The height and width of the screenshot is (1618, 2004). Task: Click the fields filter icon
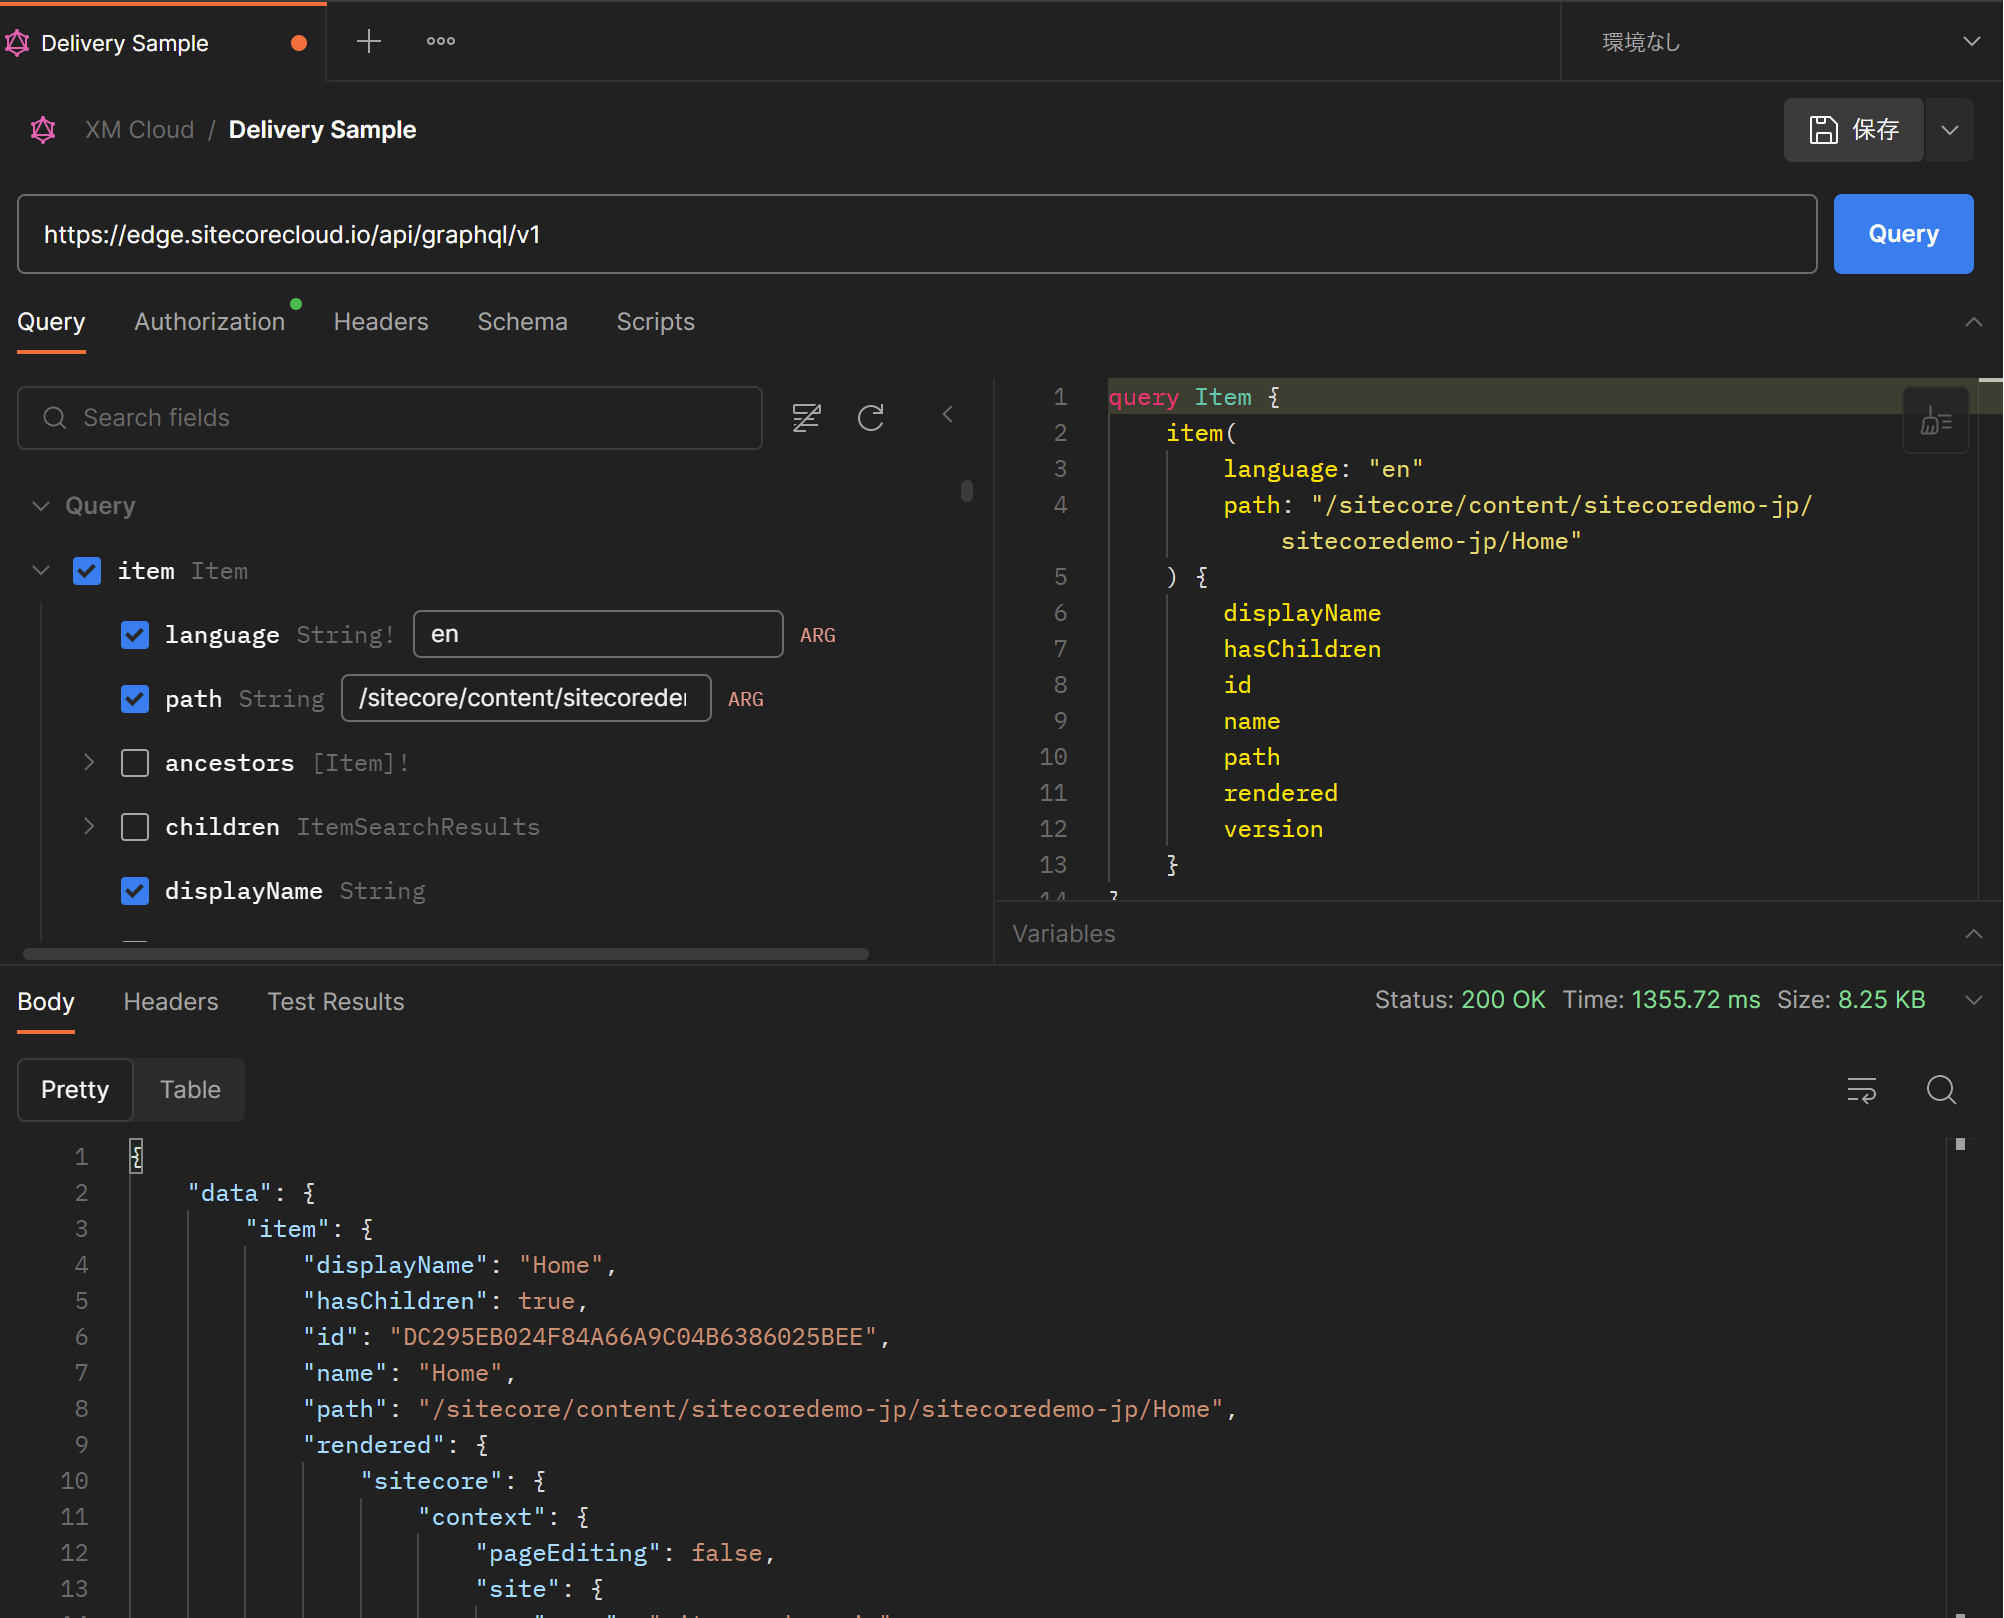click(806, 418)
